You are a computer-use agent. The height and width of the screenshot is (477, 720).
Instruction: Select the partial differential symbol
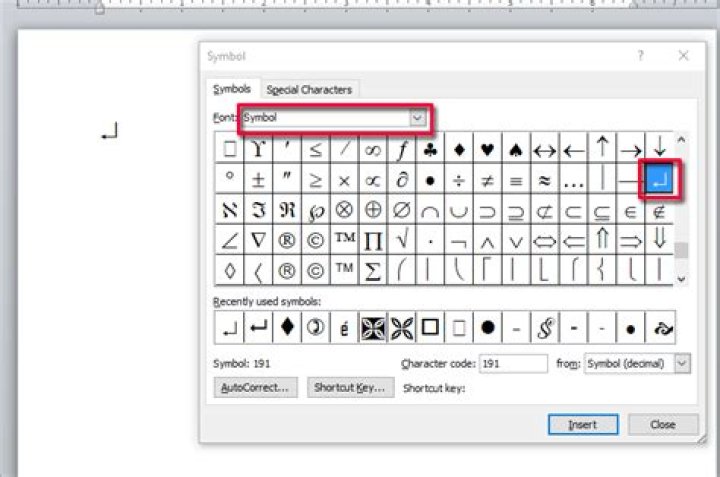(402, 180)
